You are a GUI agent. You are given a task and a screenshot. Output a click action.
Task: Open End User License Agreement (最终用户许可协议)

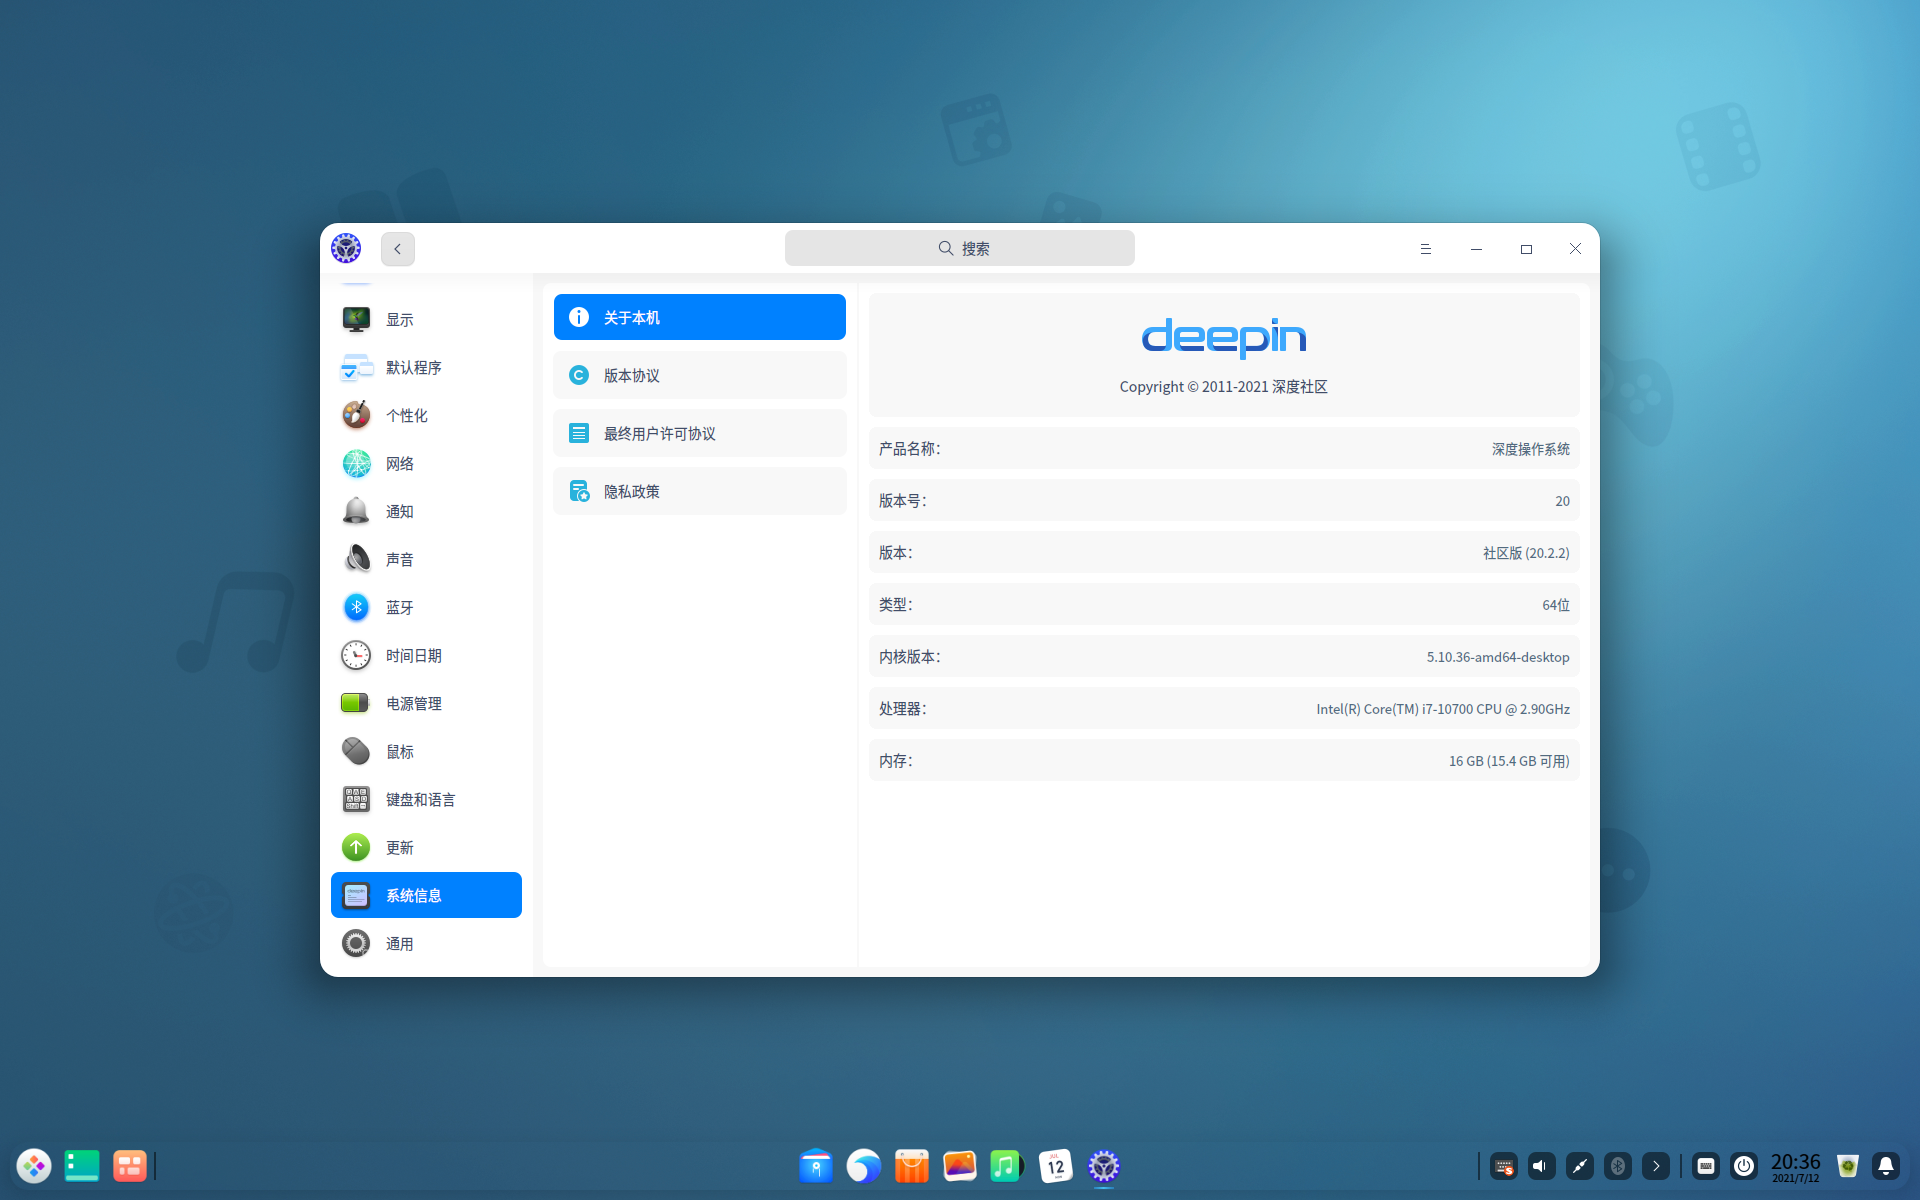point(699,433)
